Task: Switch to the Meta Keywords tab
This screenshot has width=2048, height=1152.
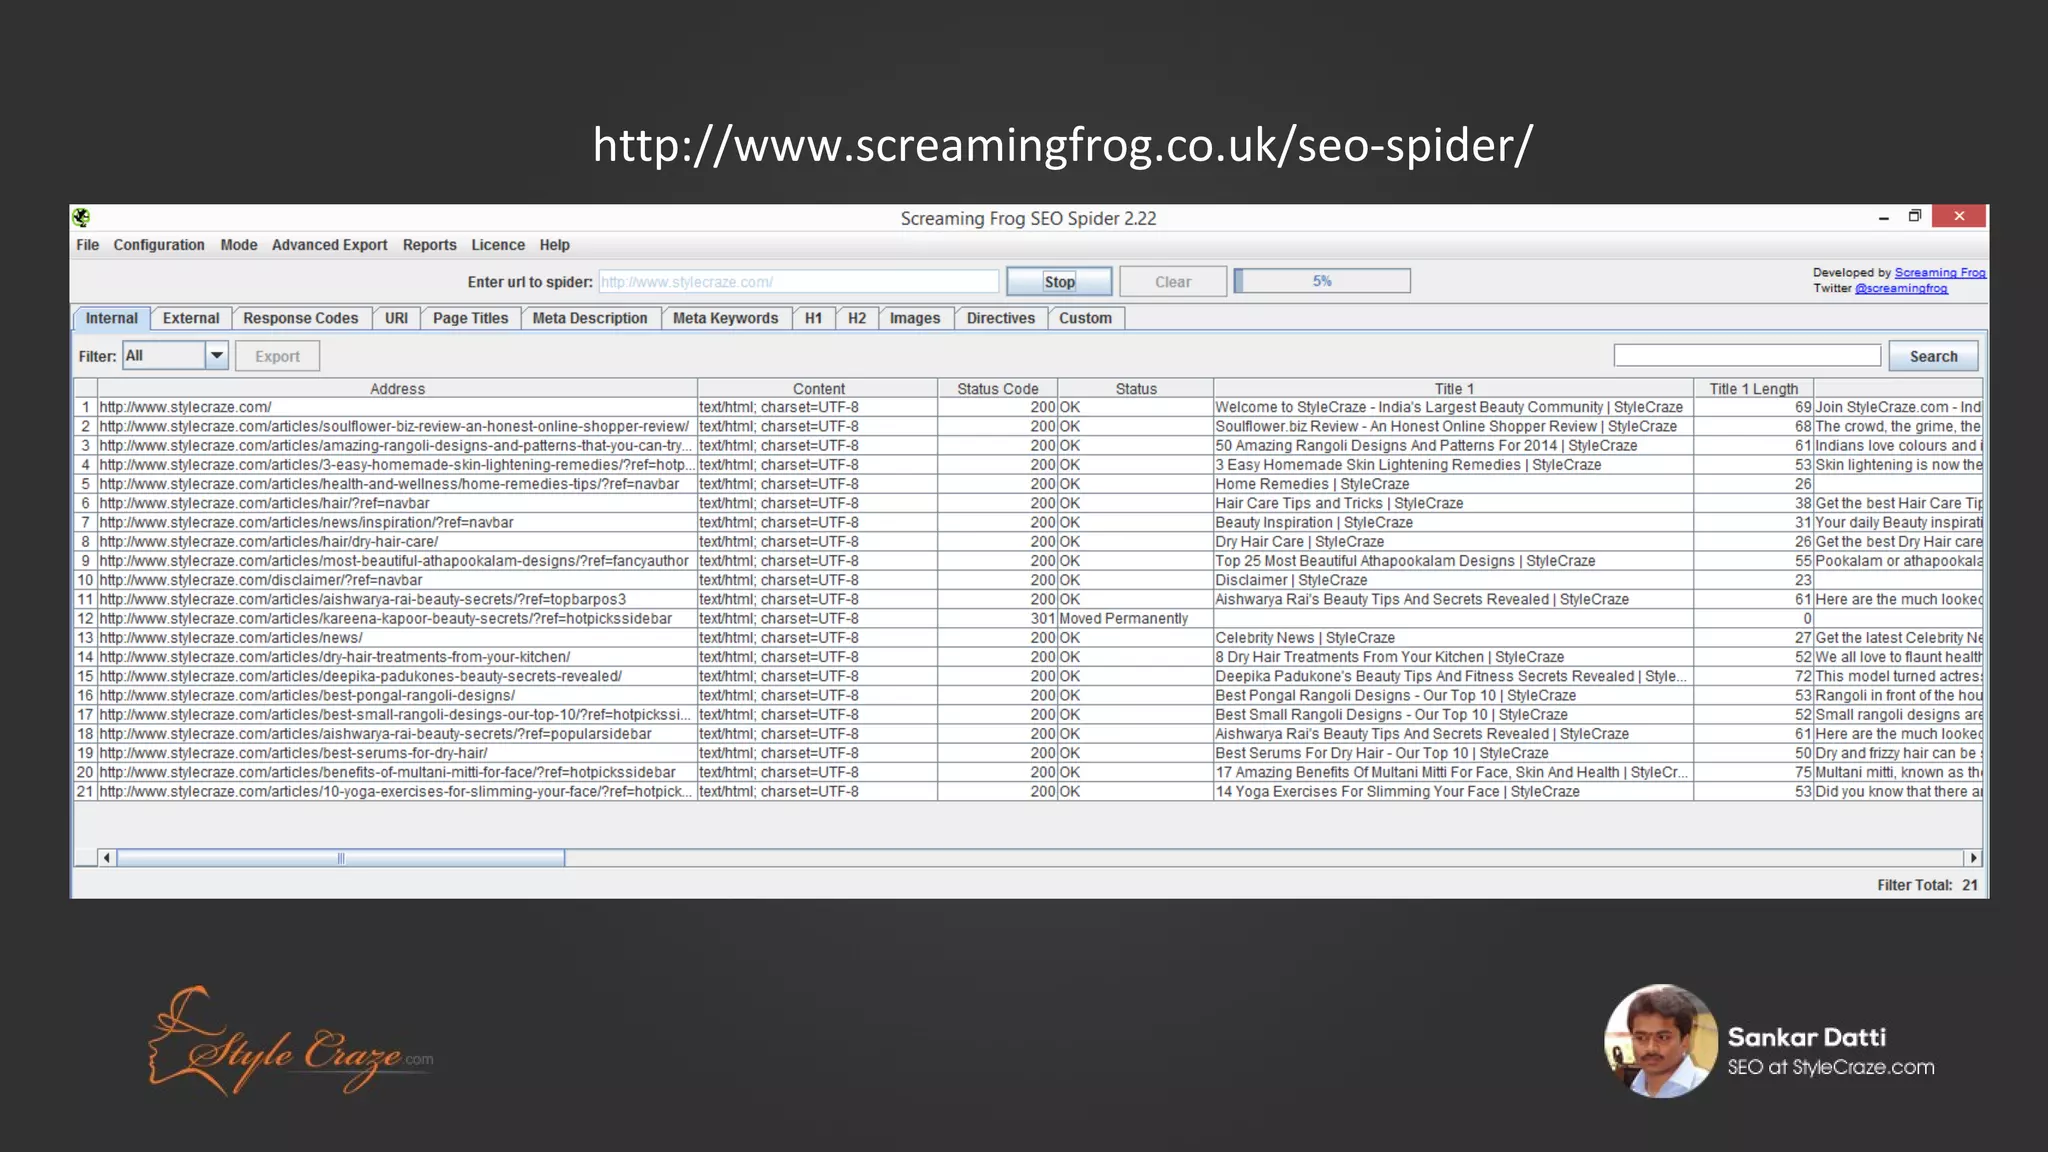Action: coord(726,318)
